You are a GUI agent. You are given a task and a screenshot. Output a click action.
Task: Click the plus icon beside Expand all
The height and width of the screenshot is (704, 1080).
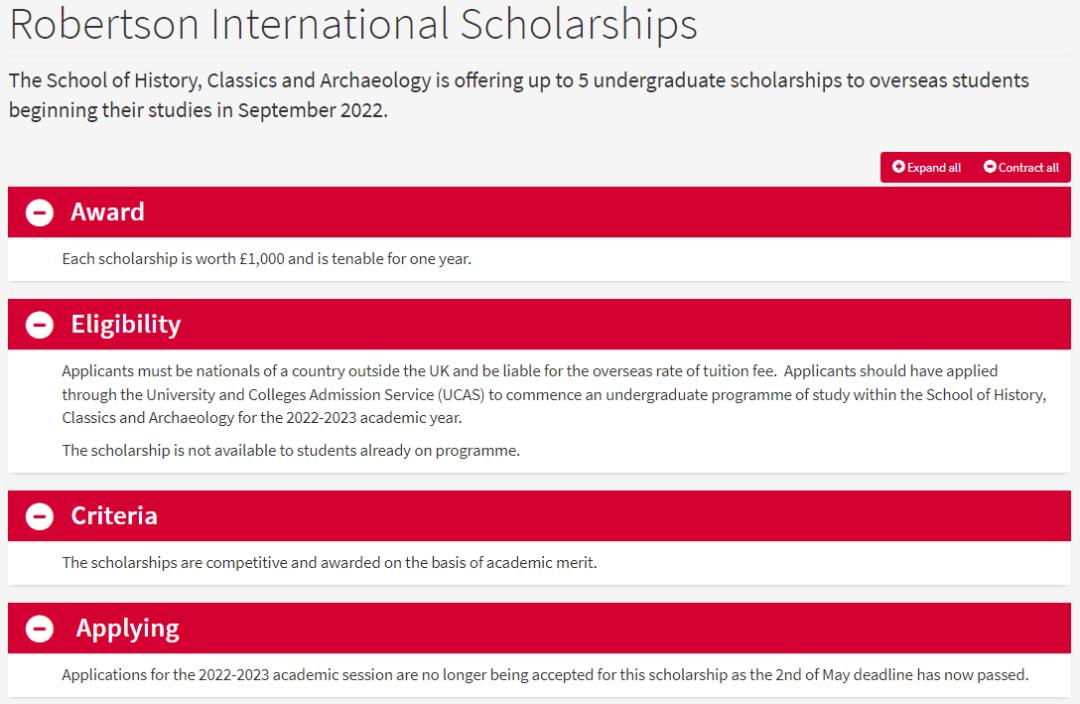pyautogui.click(x=898, y=167)
